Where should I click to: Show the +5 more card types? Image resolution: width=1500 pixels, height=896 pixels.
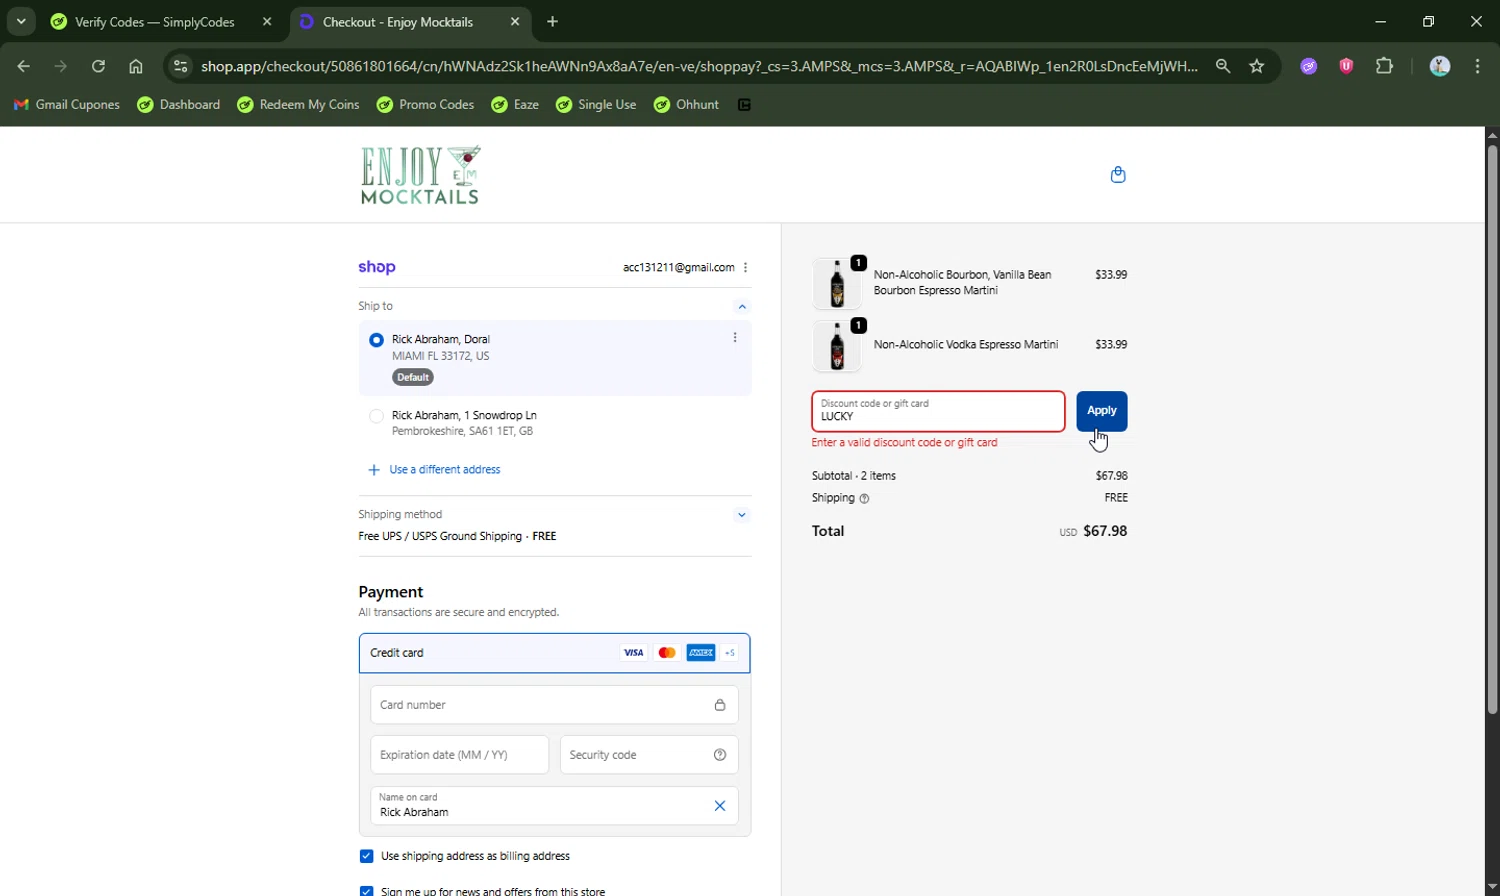coord(730,653)
